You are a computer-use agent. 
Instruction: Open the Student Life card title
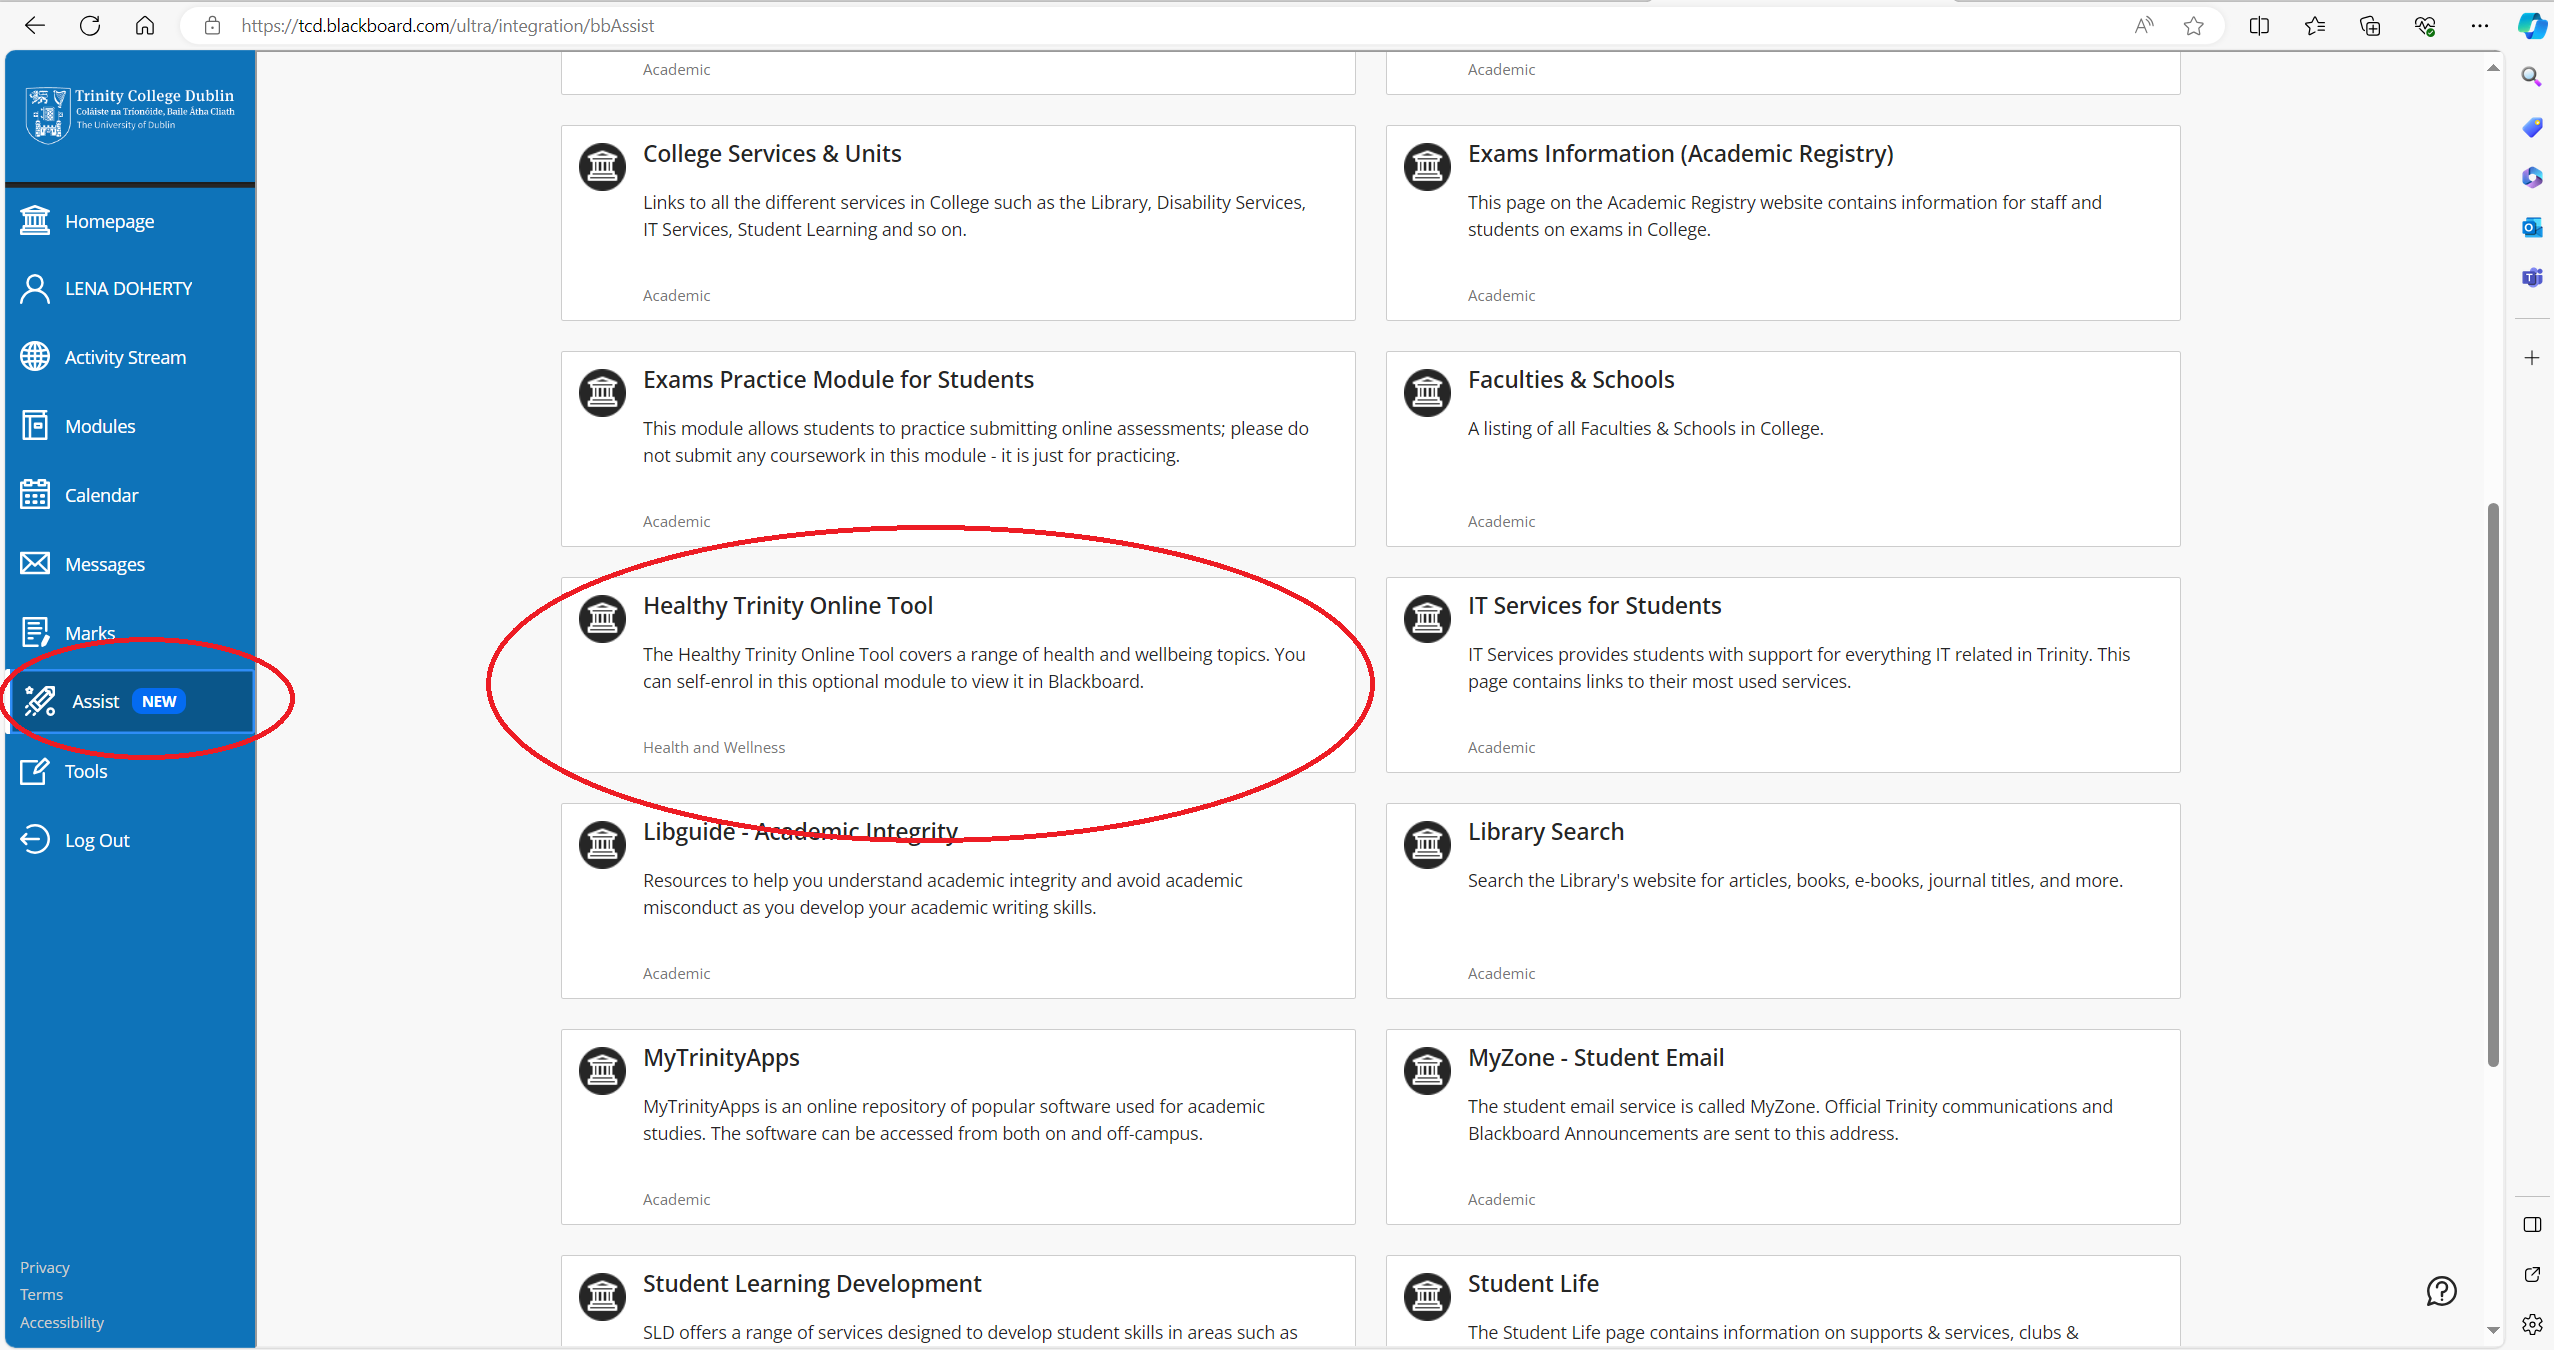point(1532,1284)
